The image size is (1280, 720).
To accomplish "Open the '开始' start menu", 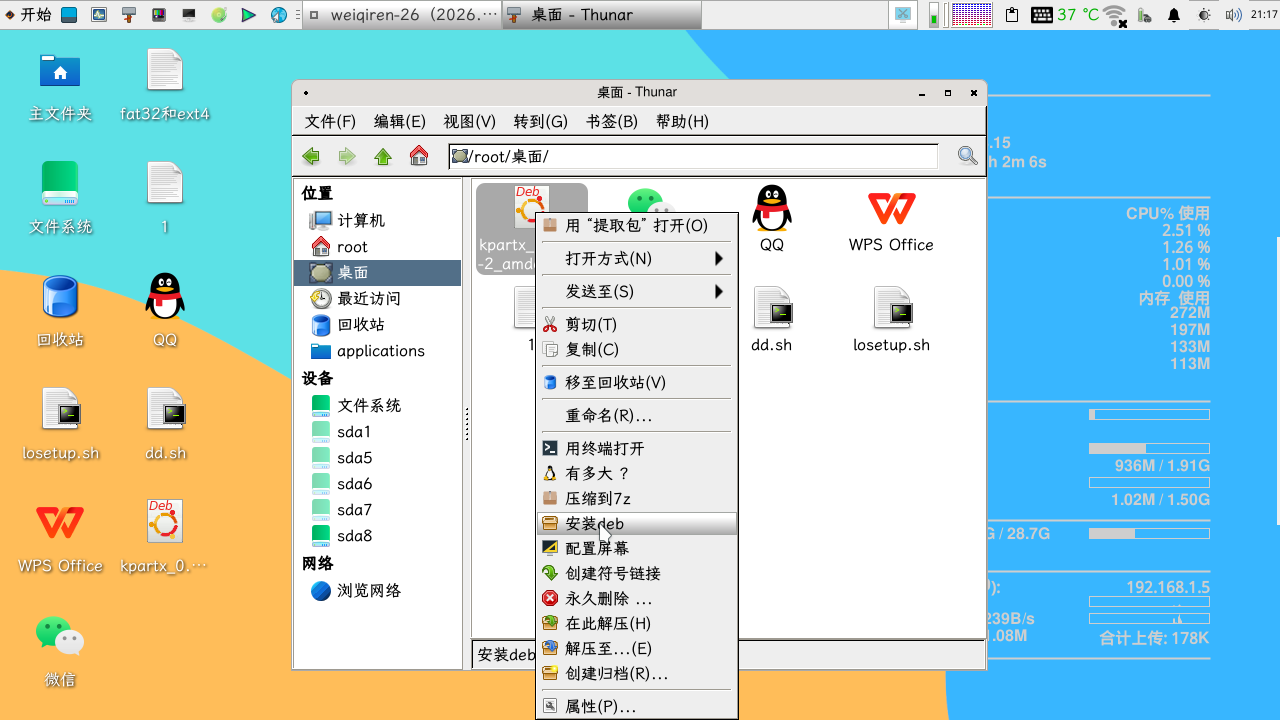I will pyautogui.click(x=28, y=14).
